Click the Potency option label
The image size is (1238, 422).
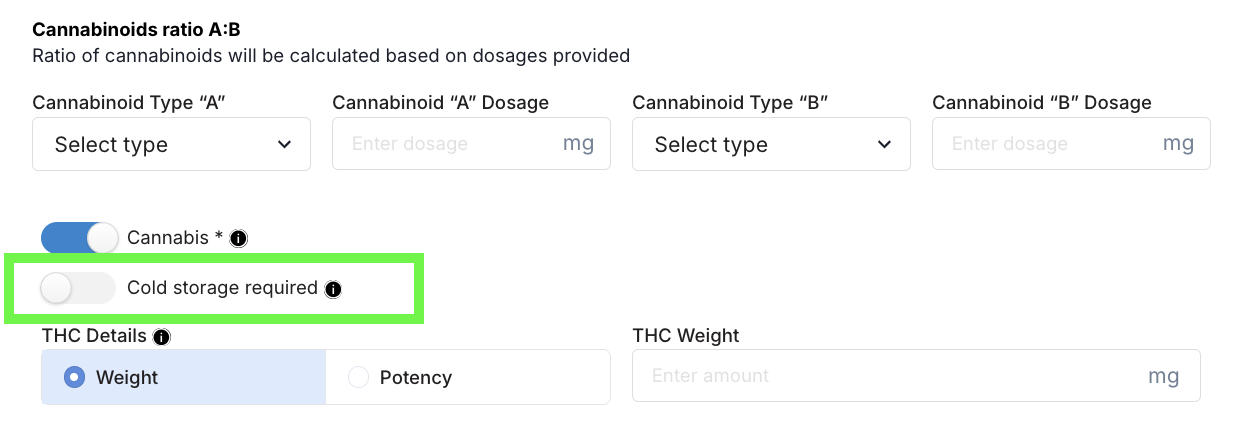pyautogui.click(x=416, y=378)
